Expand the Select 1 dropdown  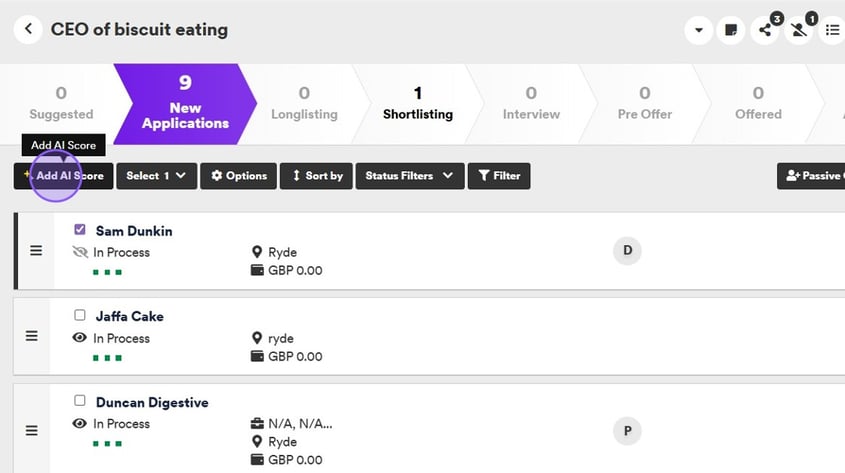pos(155,176)
